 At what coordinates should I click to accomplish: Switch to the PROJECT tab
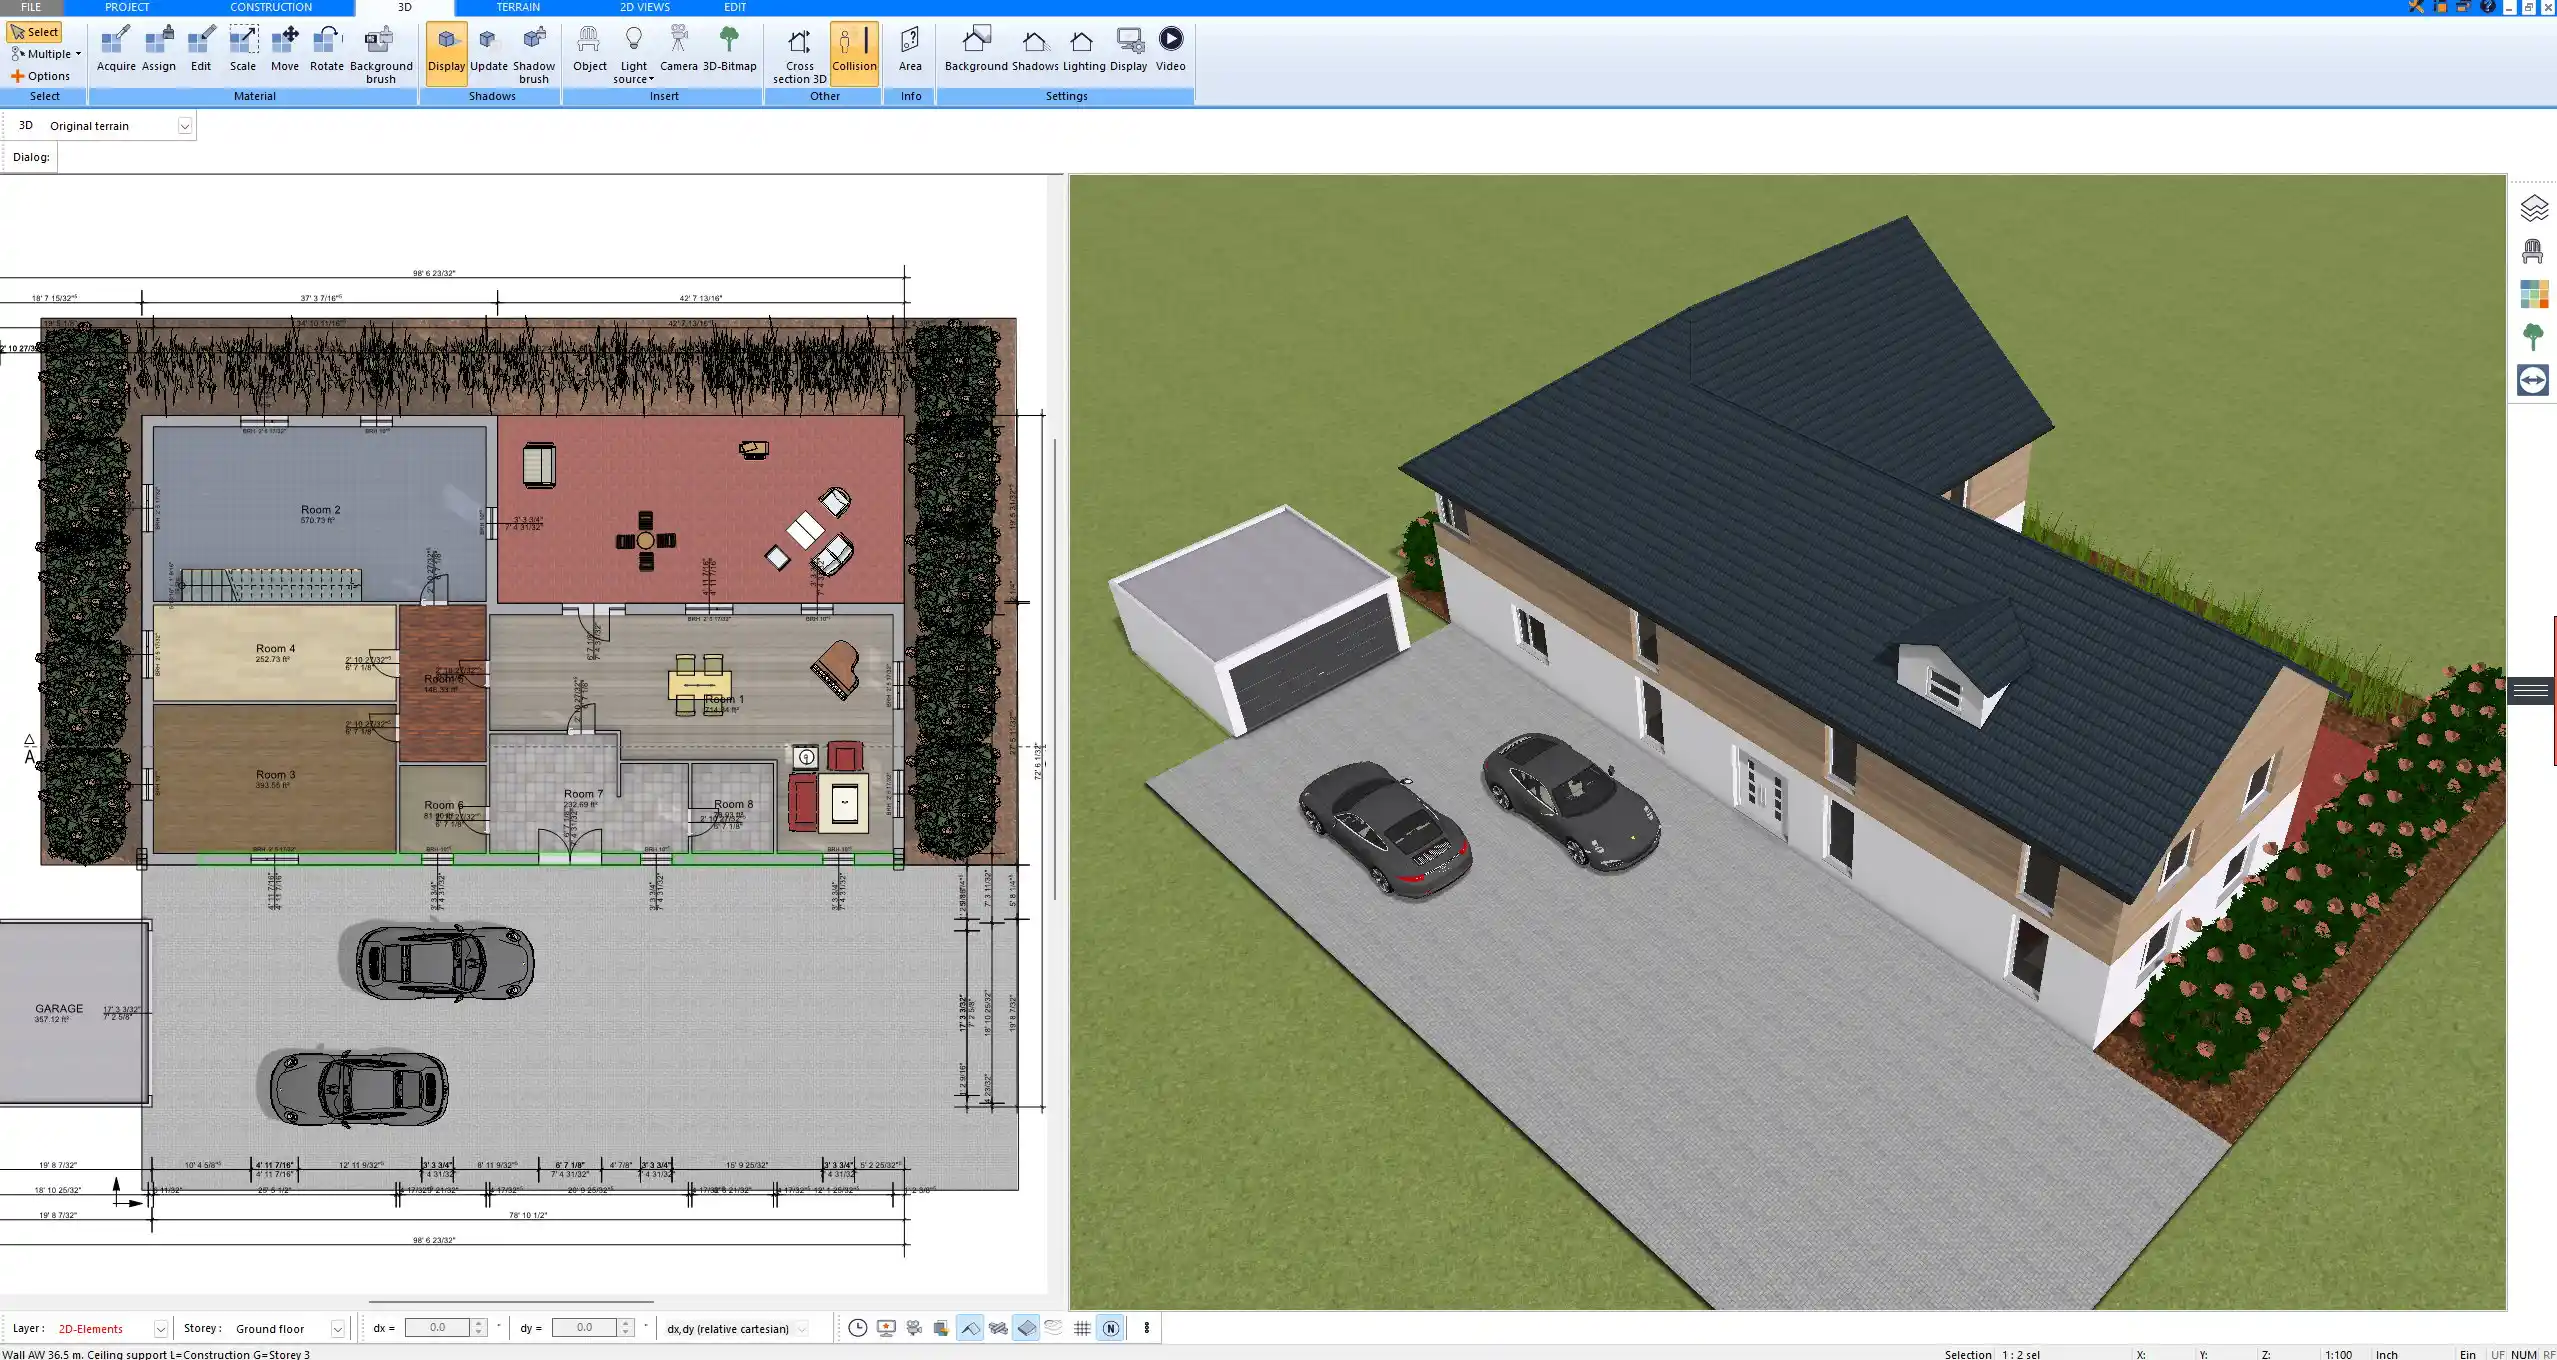point(127,7)
